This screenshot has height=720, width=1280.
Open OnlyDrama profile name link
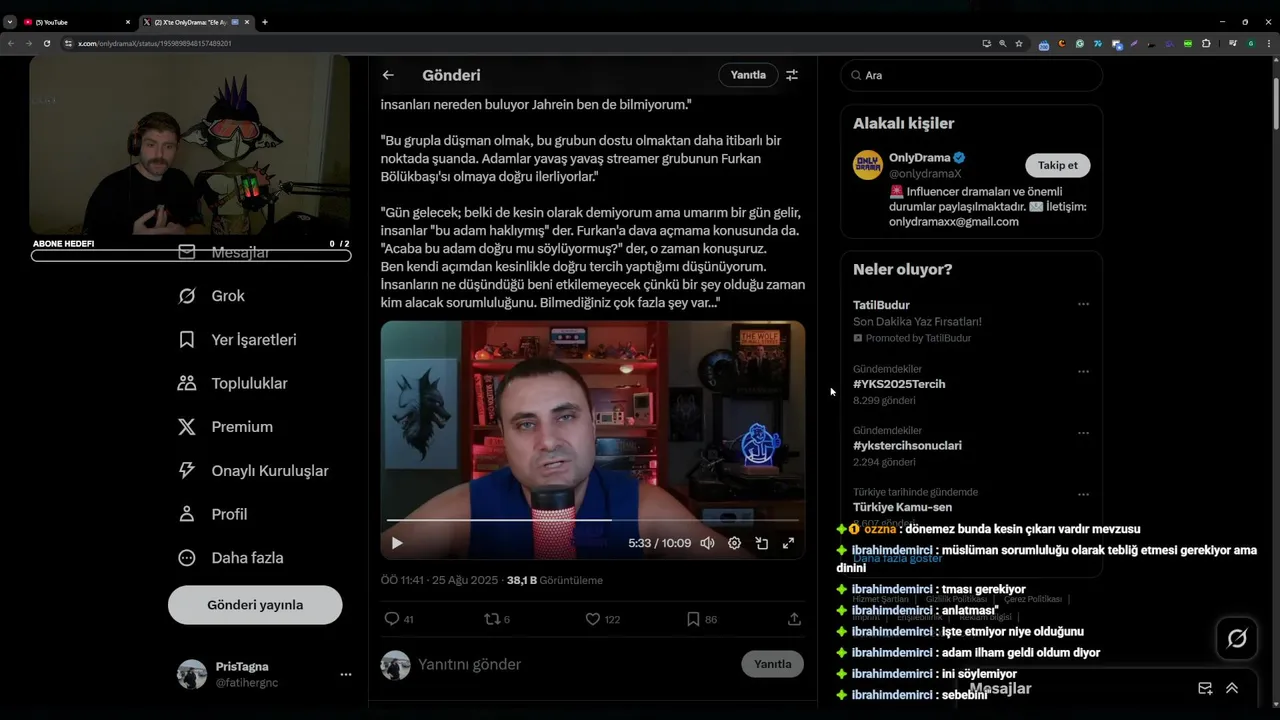click(x=921, y=157)
